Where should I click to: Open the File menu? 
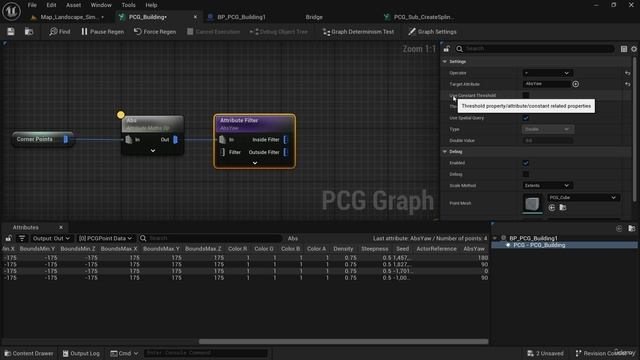[32, 5]
